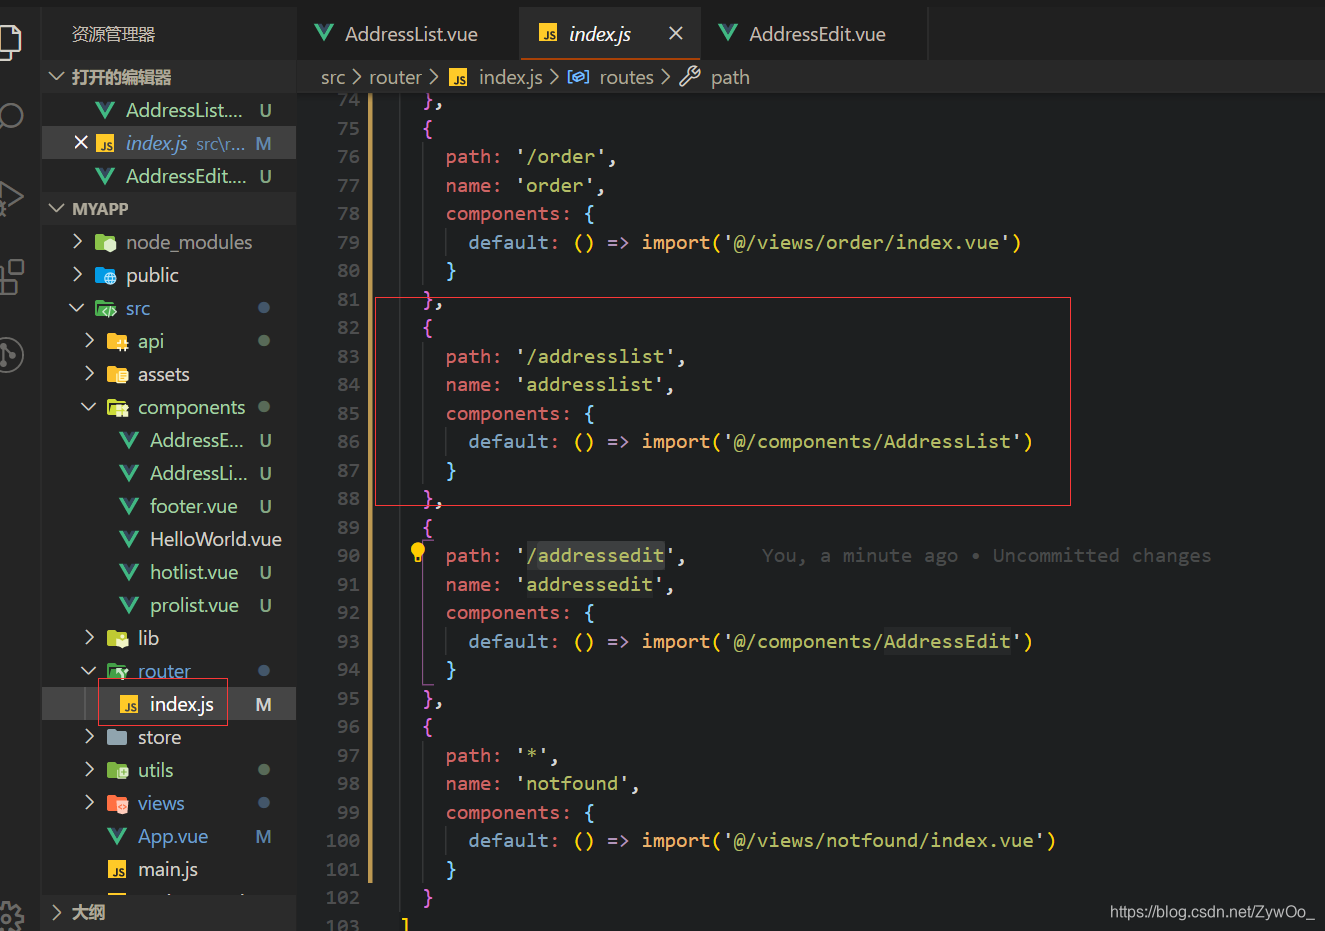
Task: Open prolist.vue in the file tree
Action: coord(169,605)
